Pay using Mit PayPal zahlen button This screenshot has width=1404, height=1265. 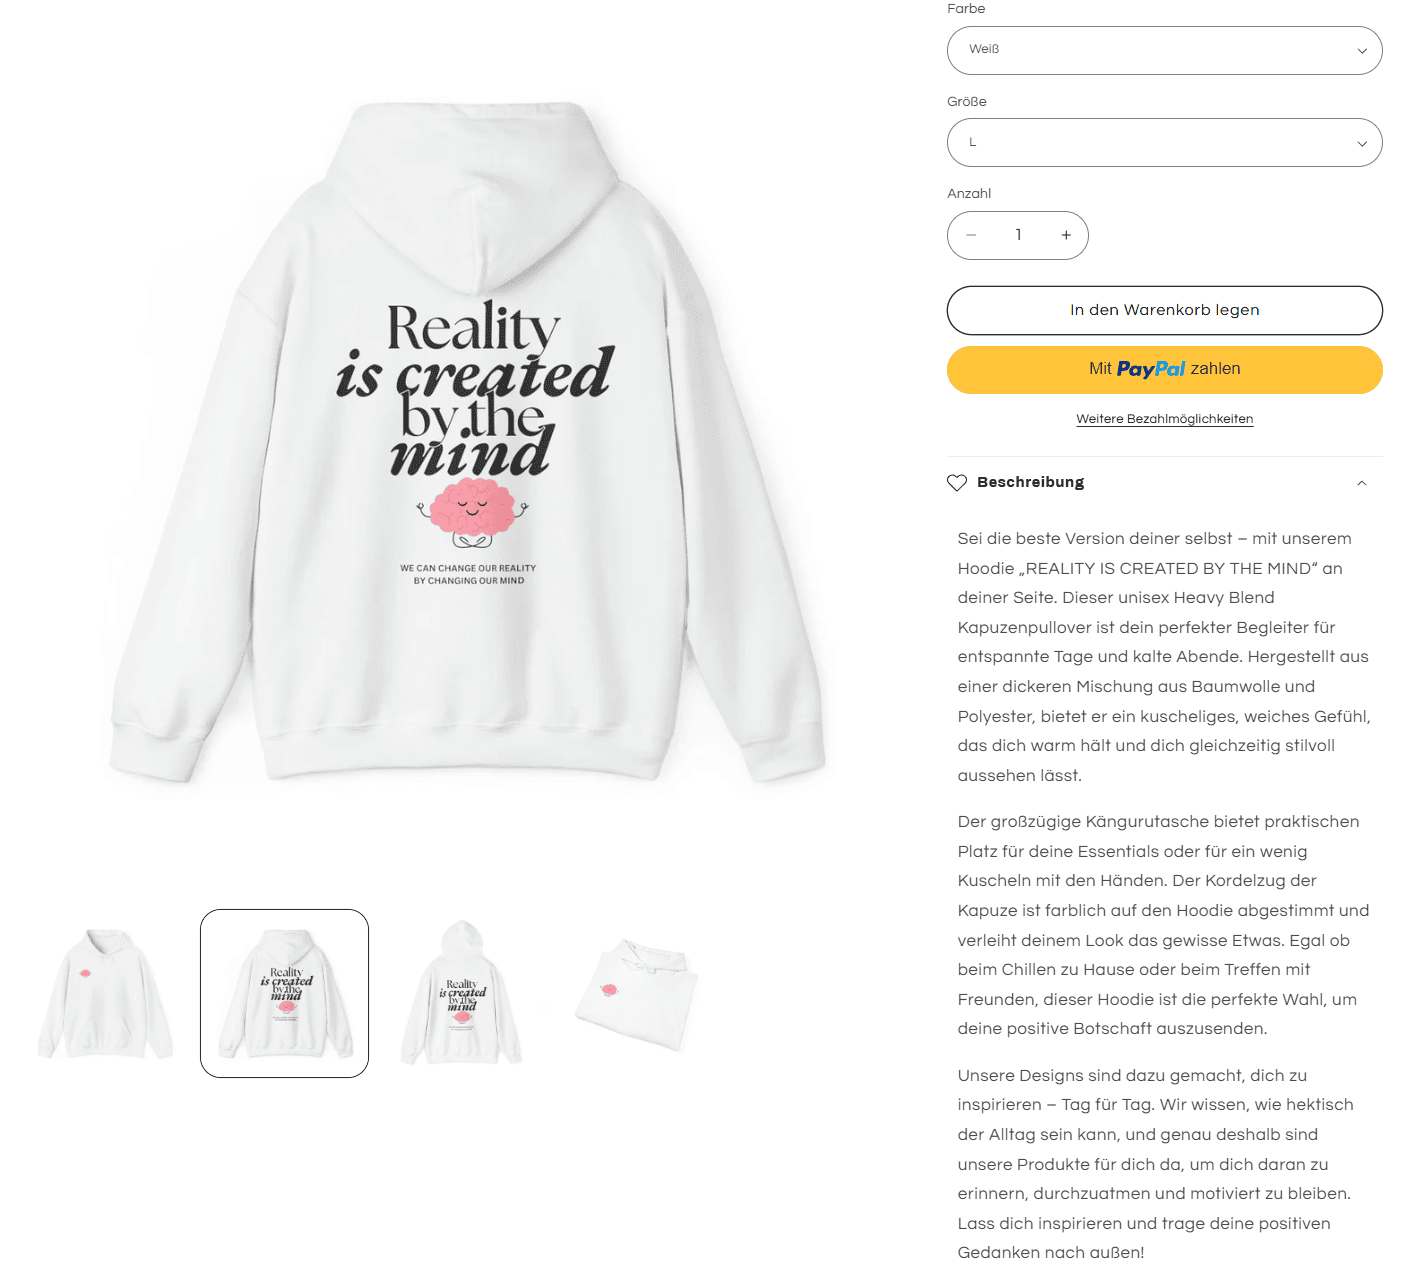1165,370
